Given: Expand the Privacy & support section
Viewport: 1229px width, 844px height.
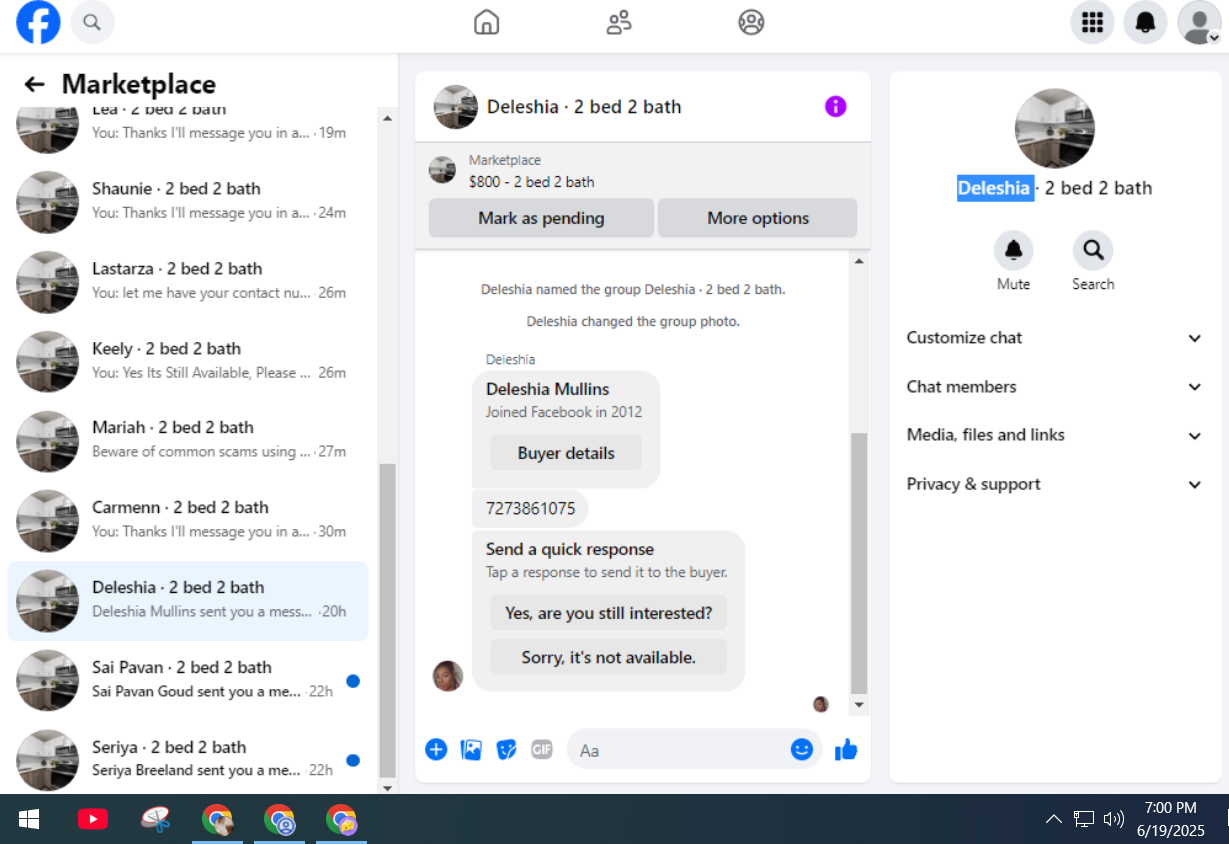Looking at the screenshot, I should [x=1055, y=484].
